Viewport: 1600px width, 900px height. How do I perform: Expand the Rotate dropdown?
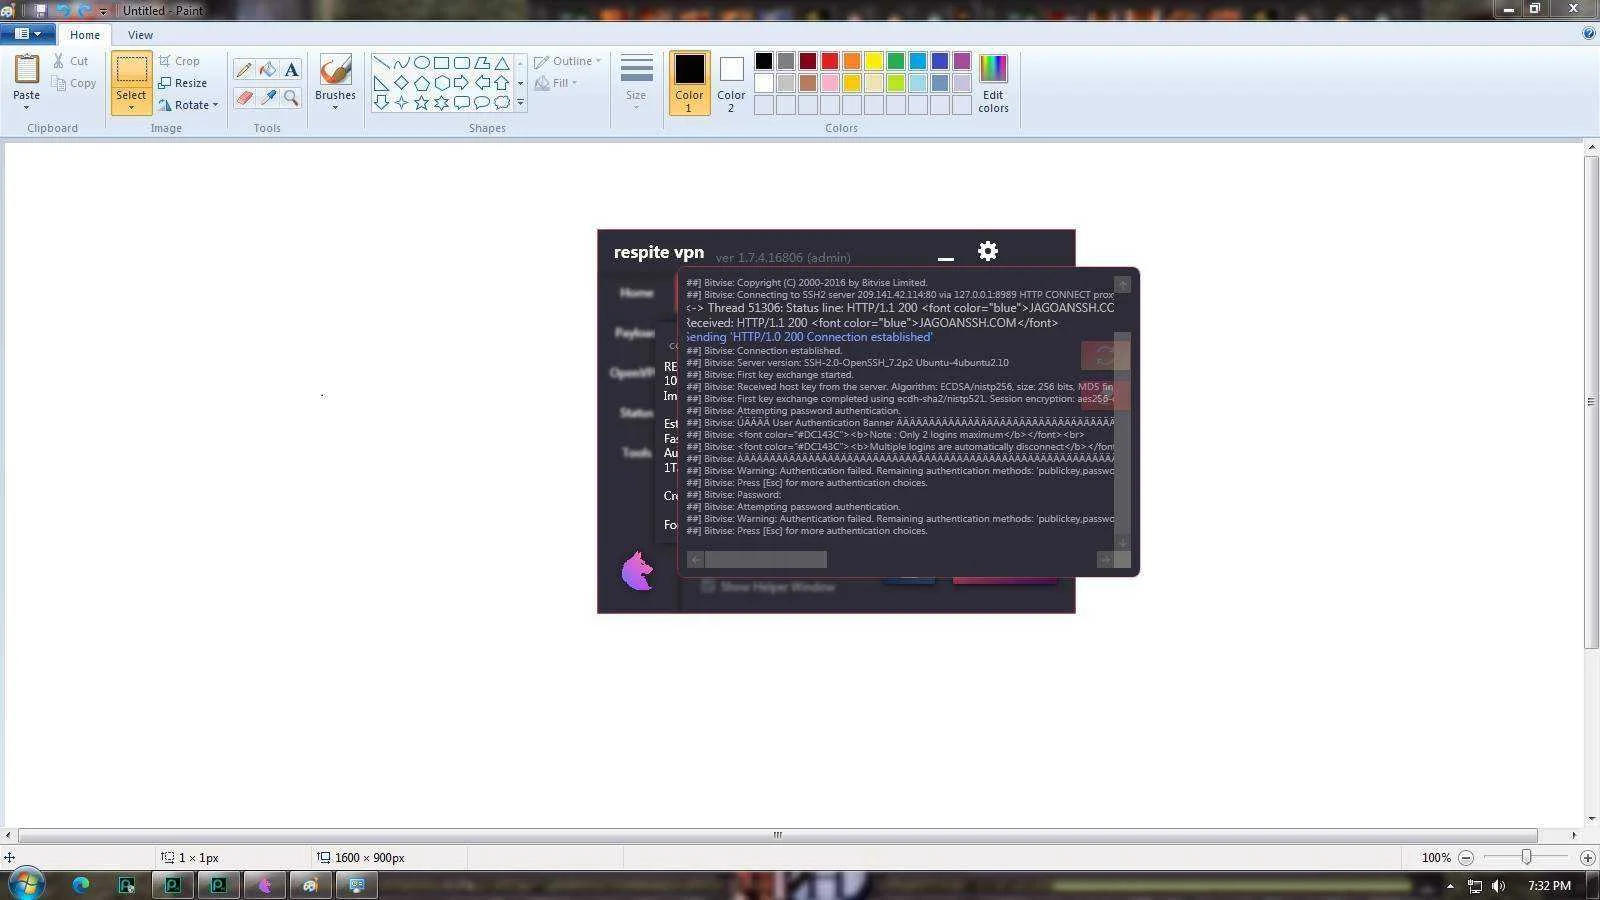click(x=215, y=105)
